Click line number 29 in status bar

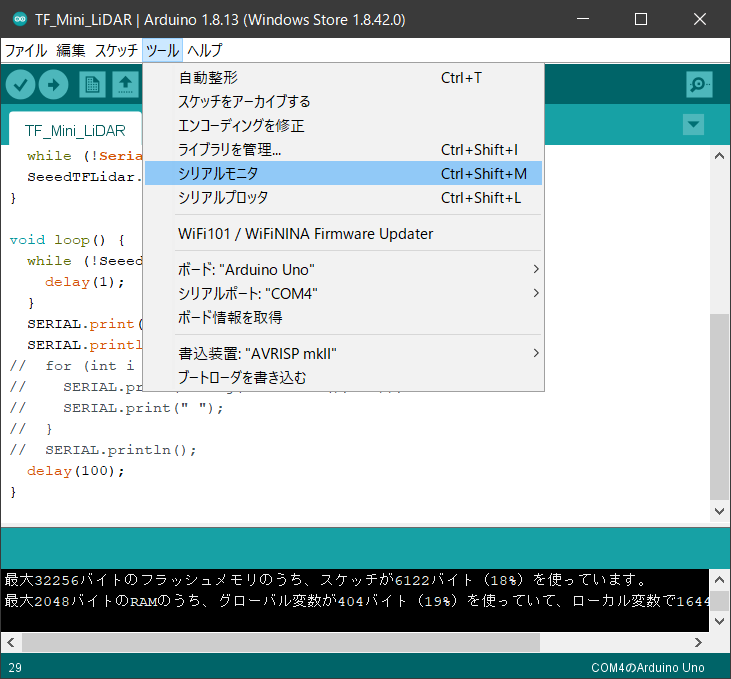(x=15, y=668)
